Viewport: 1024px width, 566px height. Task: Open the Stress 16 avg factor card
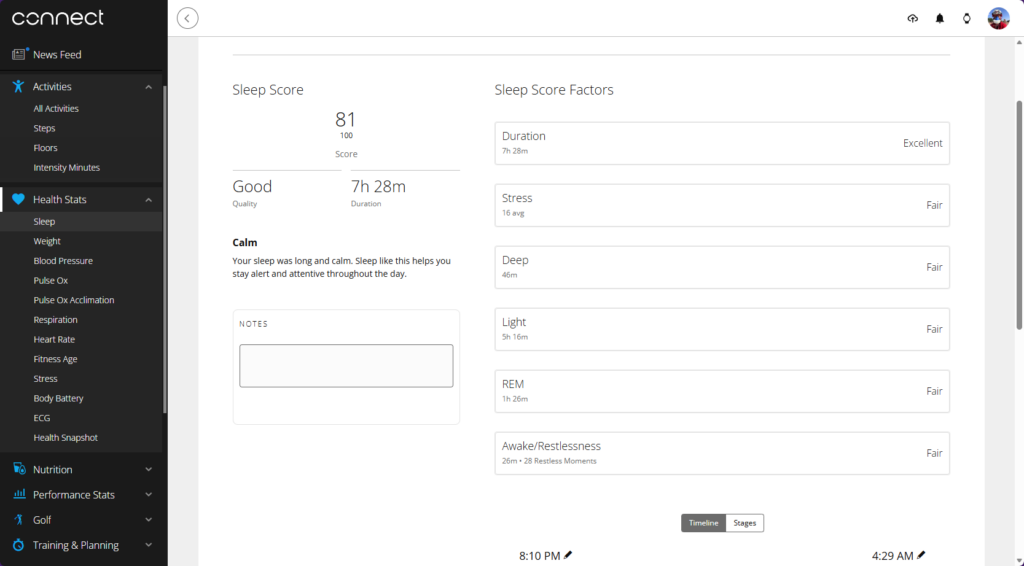722,205
